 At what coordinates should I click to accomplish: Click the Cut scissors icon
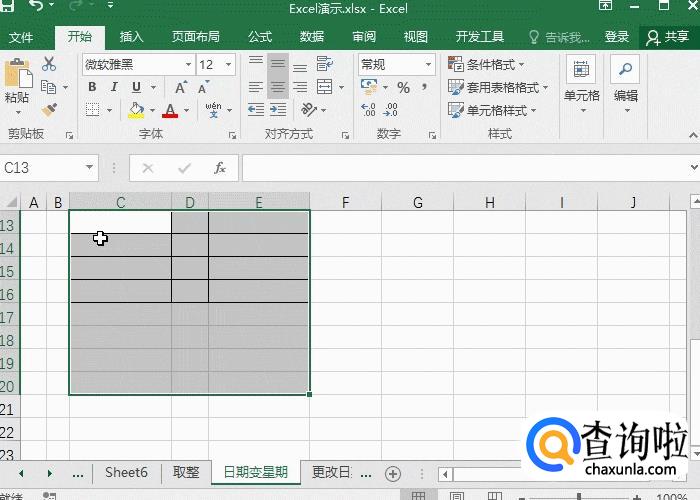tap(49, 64)
